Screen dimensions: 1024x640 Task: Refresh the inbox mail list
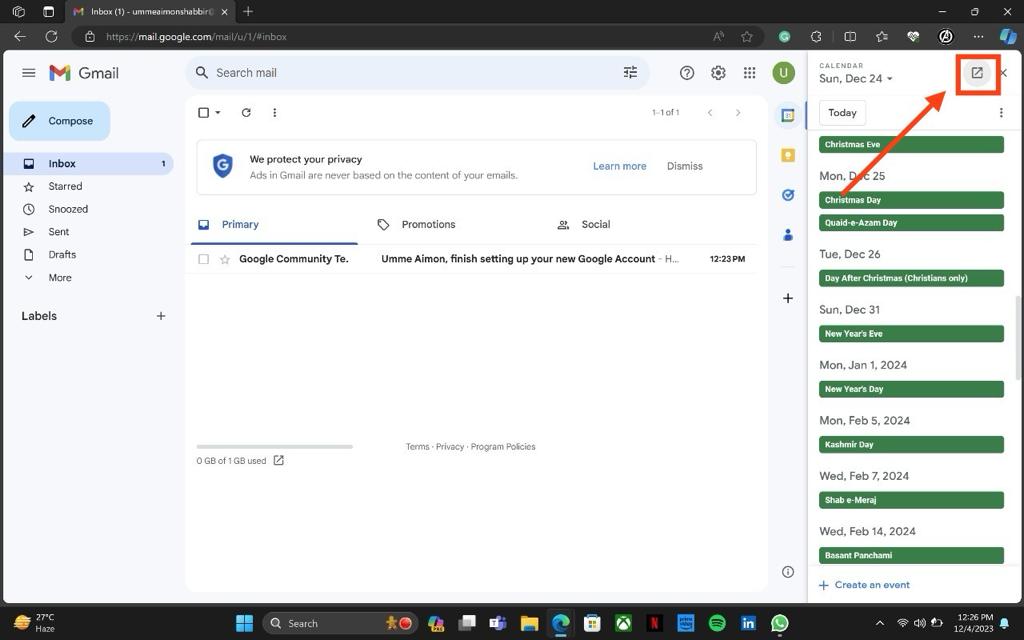(x=246, y=113)
